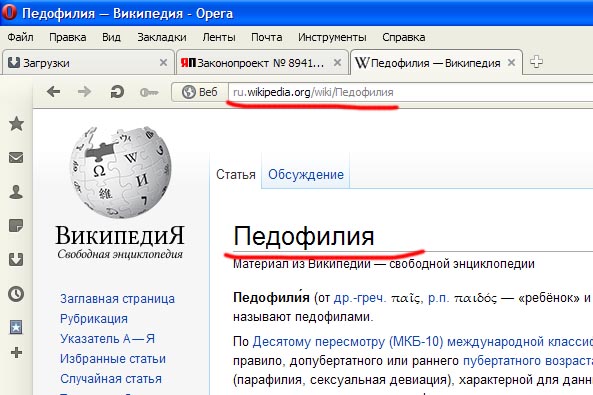Open Избранные статьи link

click(113, 358)
